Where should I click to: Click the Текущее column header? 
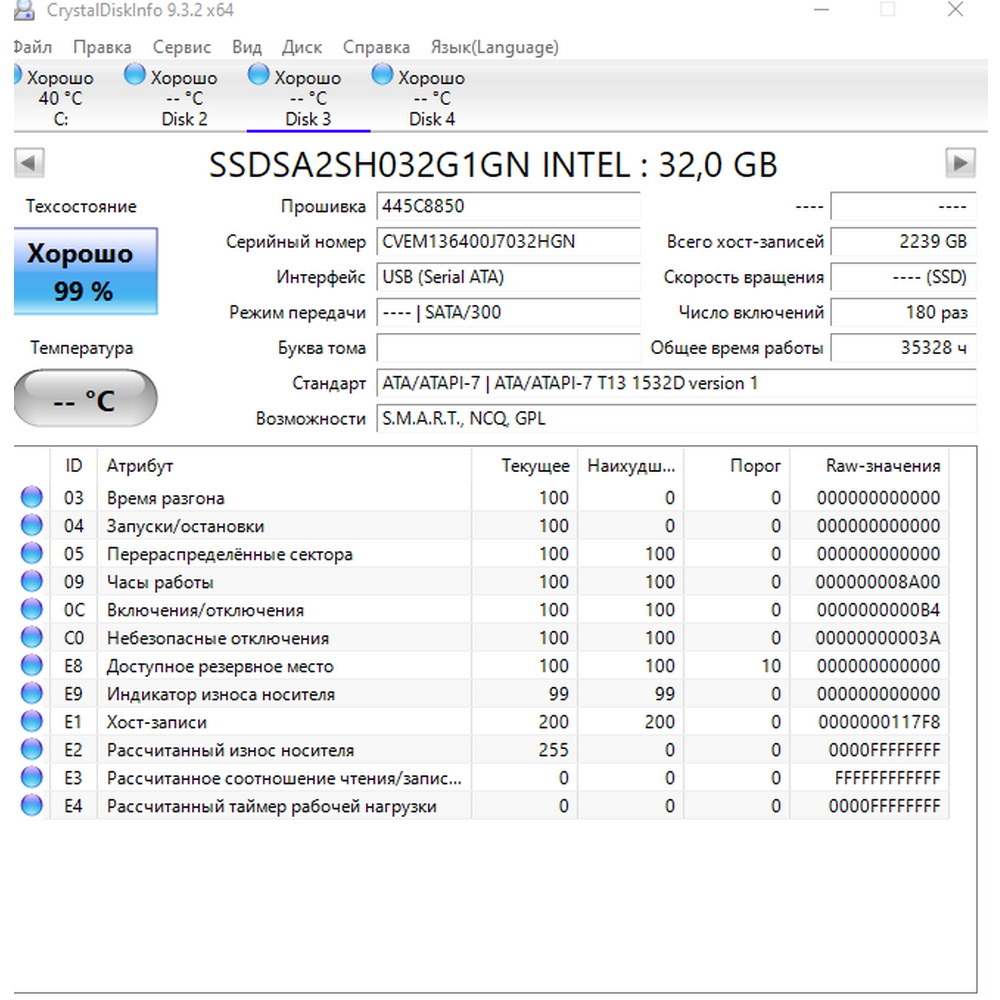coord(525,466)
